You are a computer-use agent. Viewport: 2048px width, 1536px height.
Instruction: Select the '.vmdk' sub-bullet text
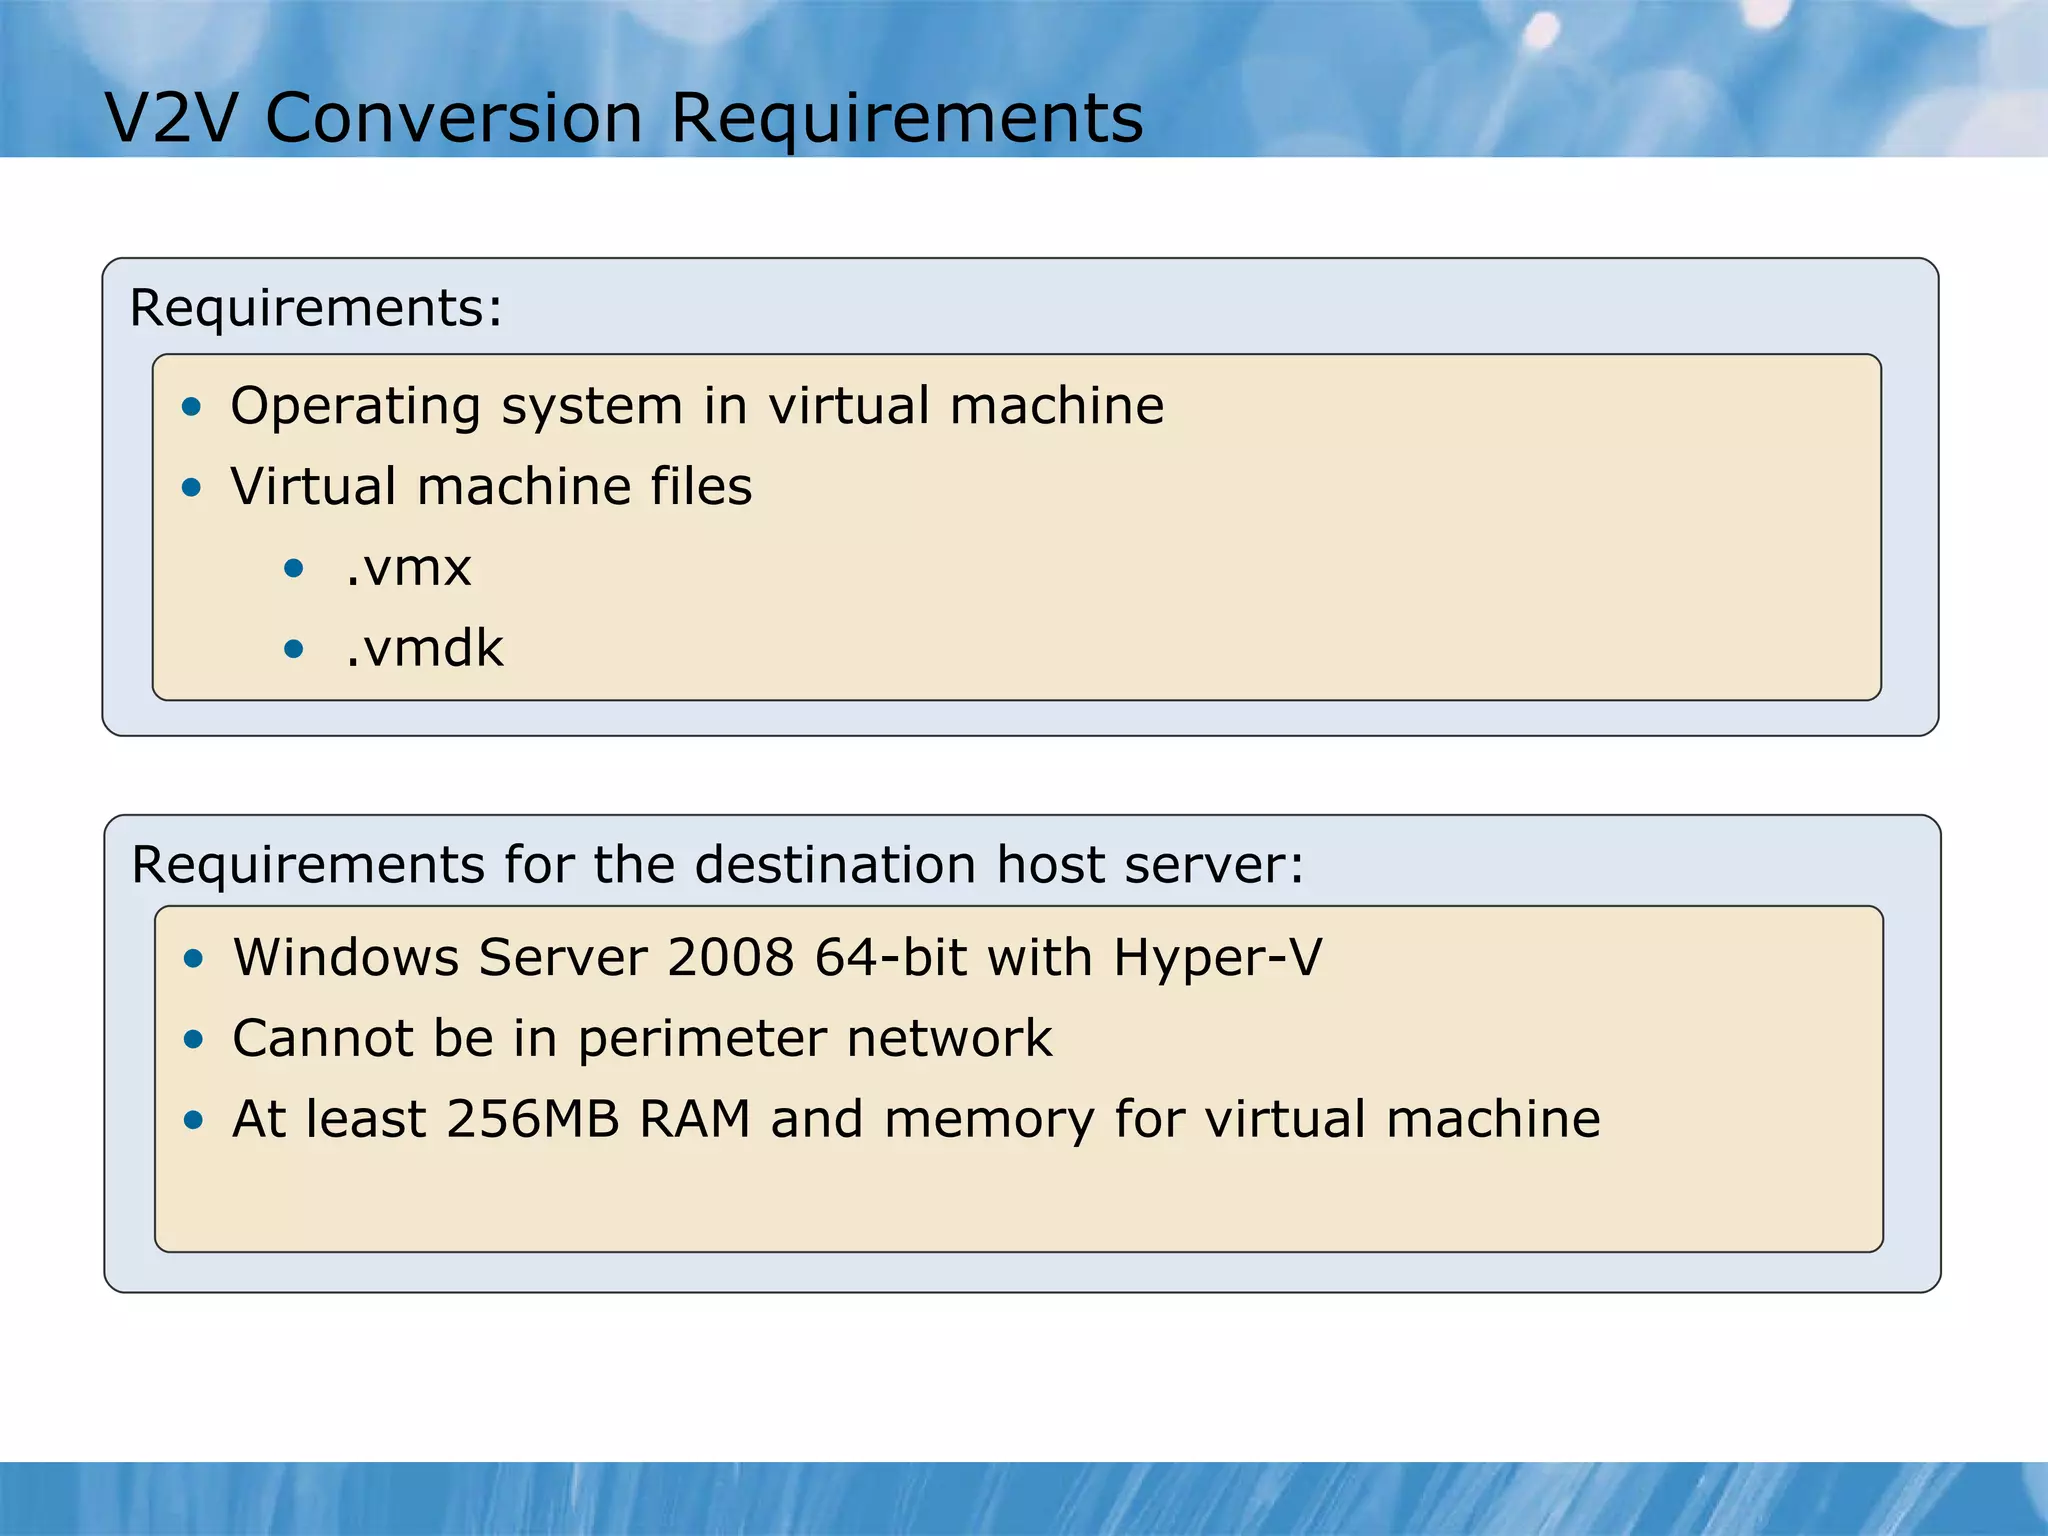tap(424, 648)
